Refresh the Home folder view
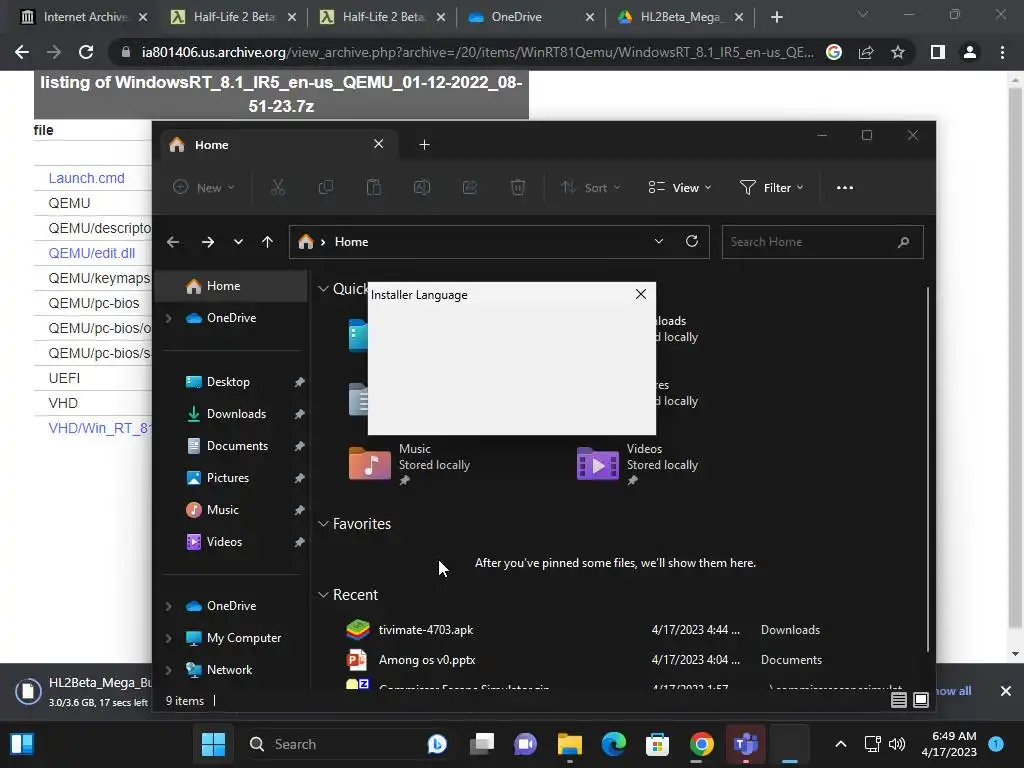The height and width of the screenshot is (768, 1024). pos(692,242)
